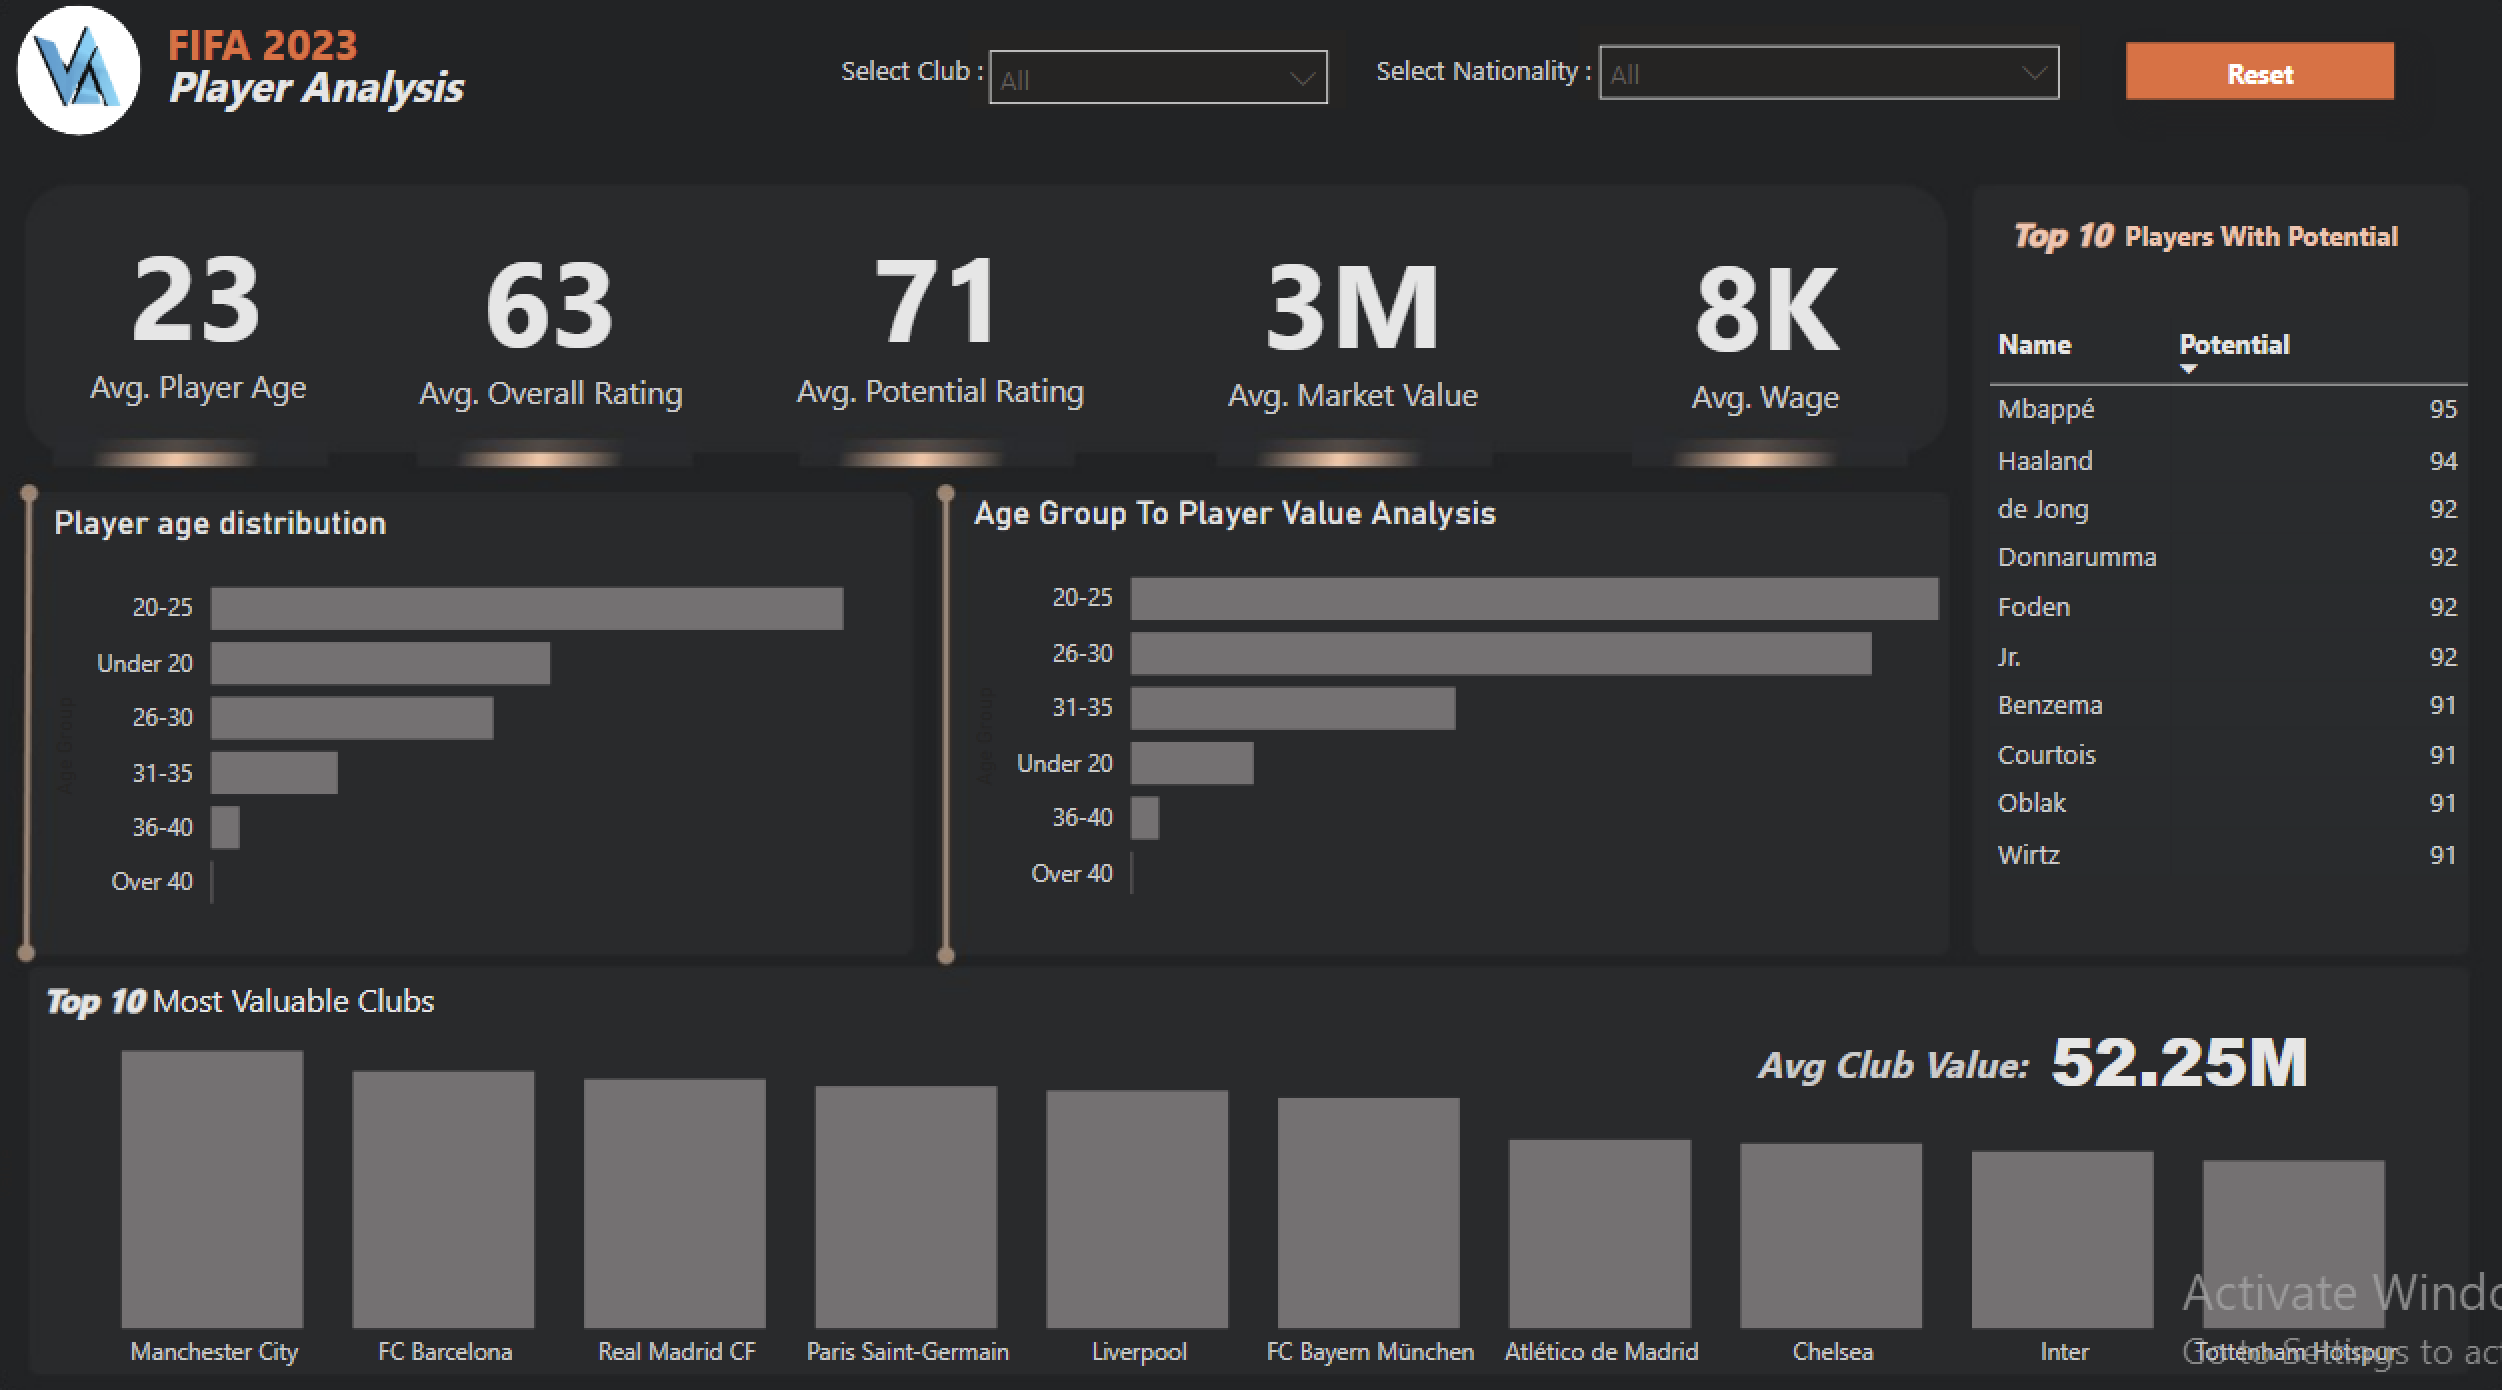2502x1390 pixels.
Task: Click the Potential column sort arrow
Action: tap(2187, 369)
